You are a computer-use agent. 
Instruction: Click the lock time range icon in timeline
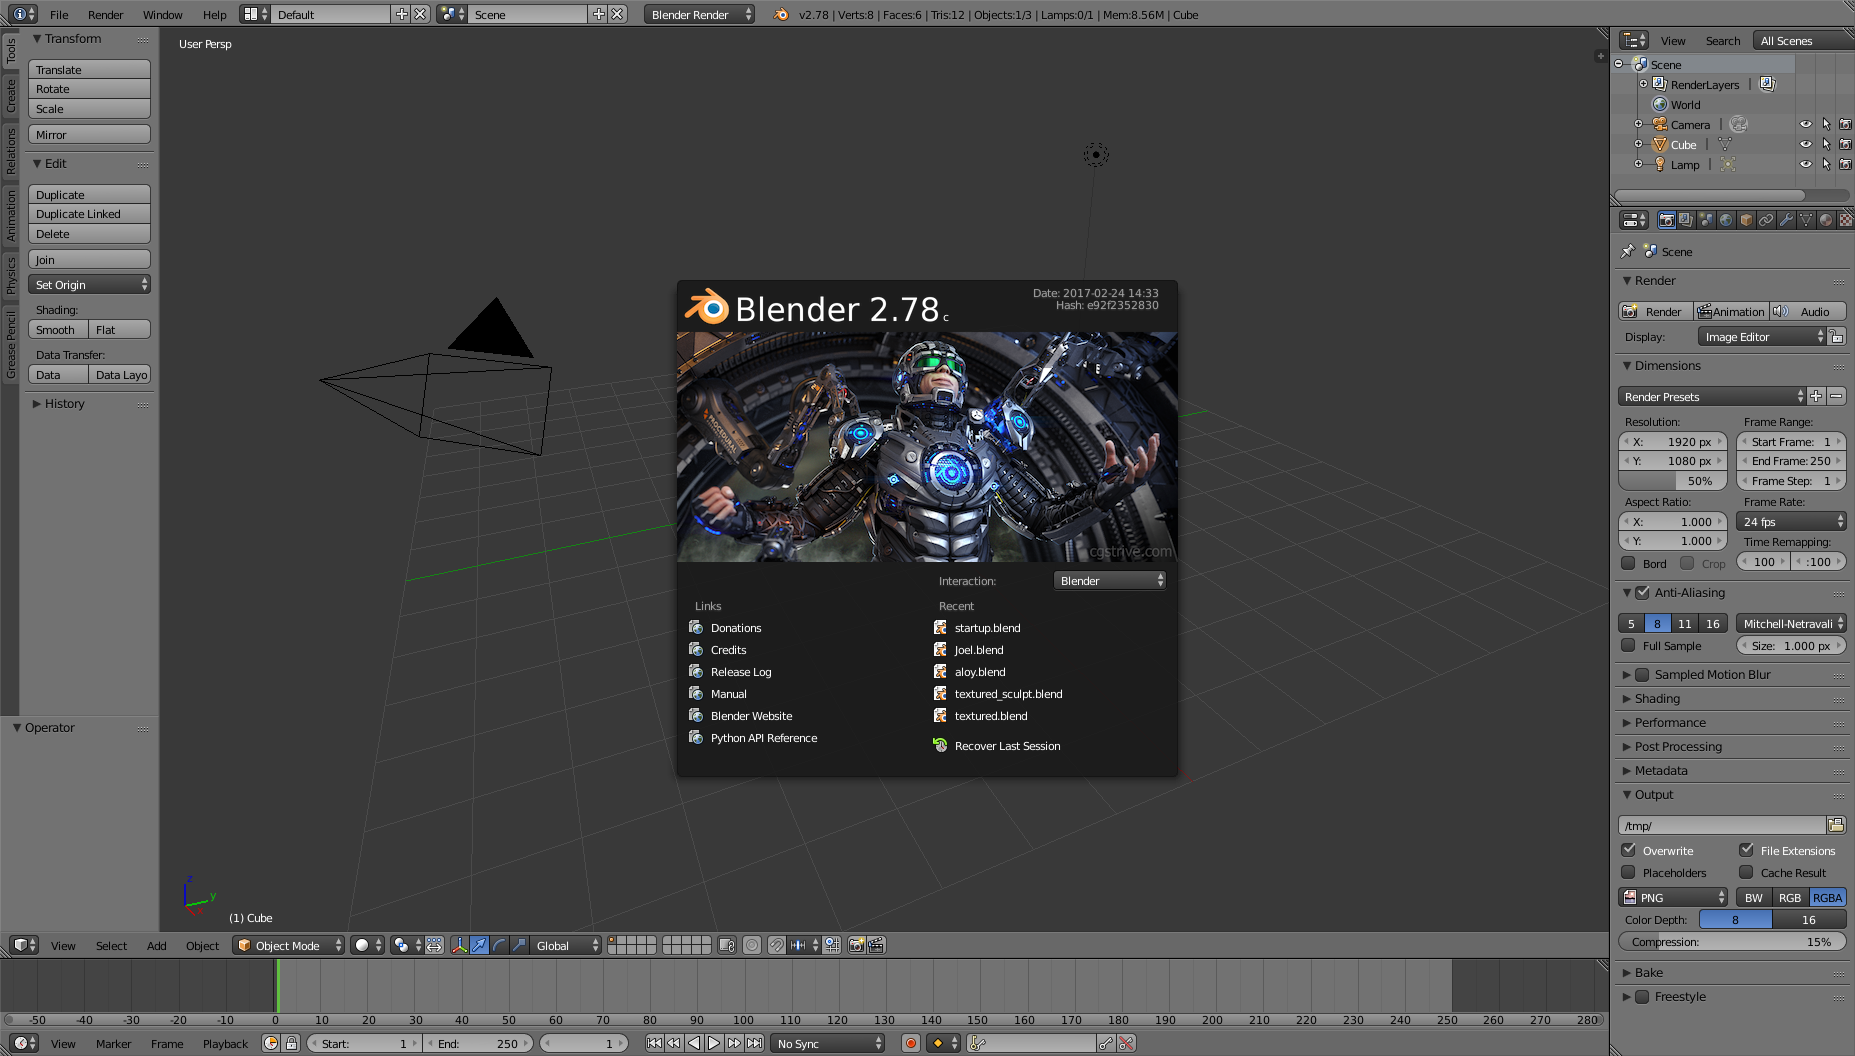291,1043
